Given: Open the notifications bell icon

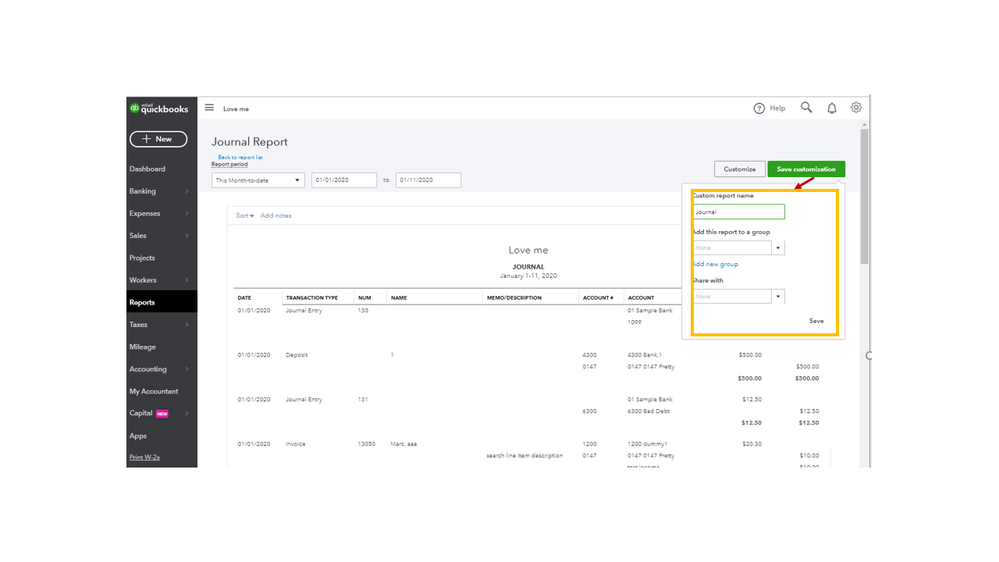Looking at the screenshot, I should pos(831,108).
